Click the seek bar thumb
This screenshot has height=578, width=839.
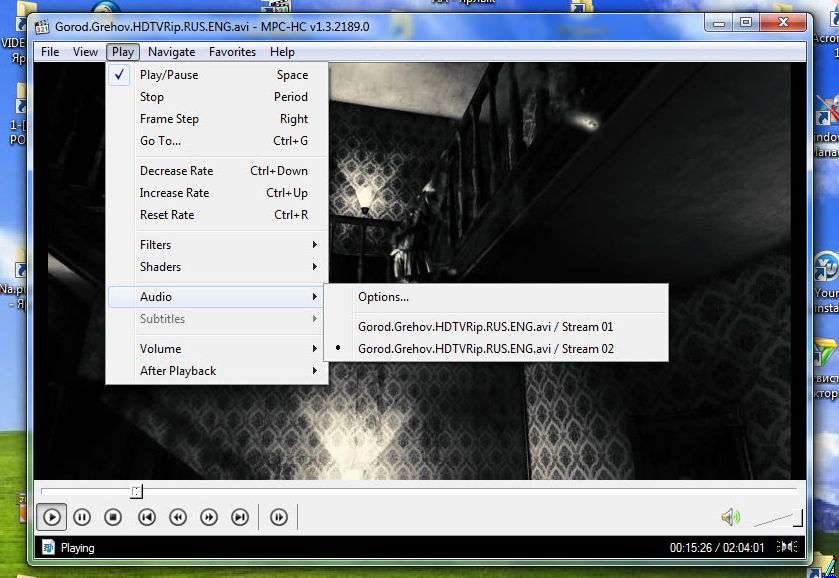pyautogui.click(x=136, y=491)
